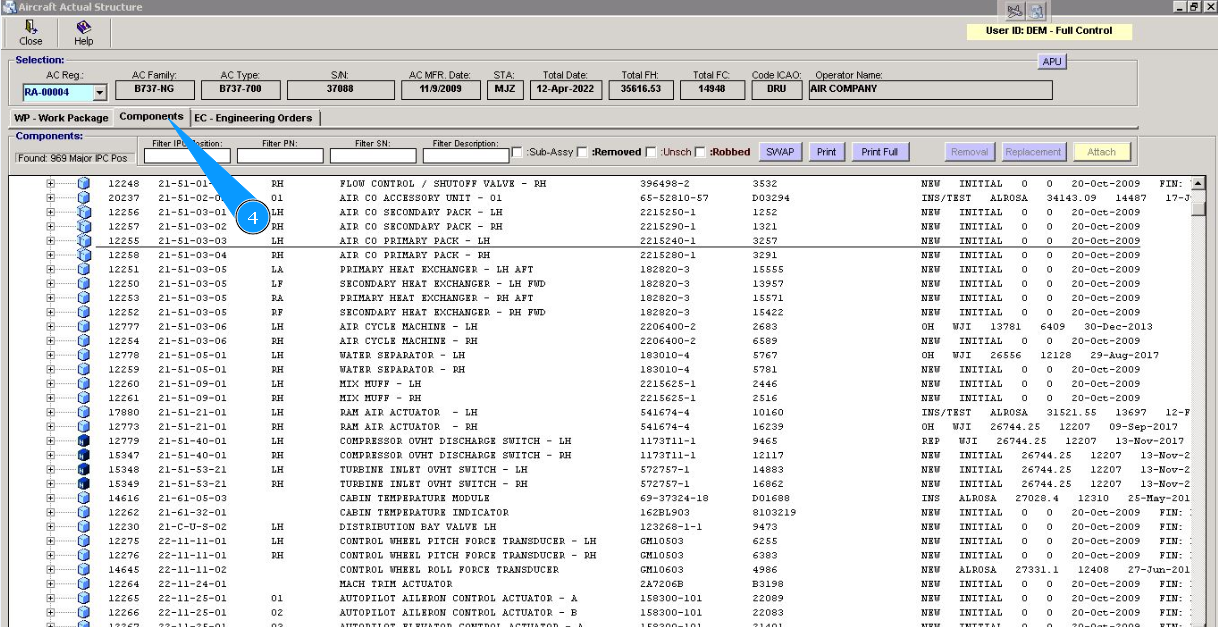Toggle the Unsch checkbox
The image size is (1218, 633).
point(653,152)
